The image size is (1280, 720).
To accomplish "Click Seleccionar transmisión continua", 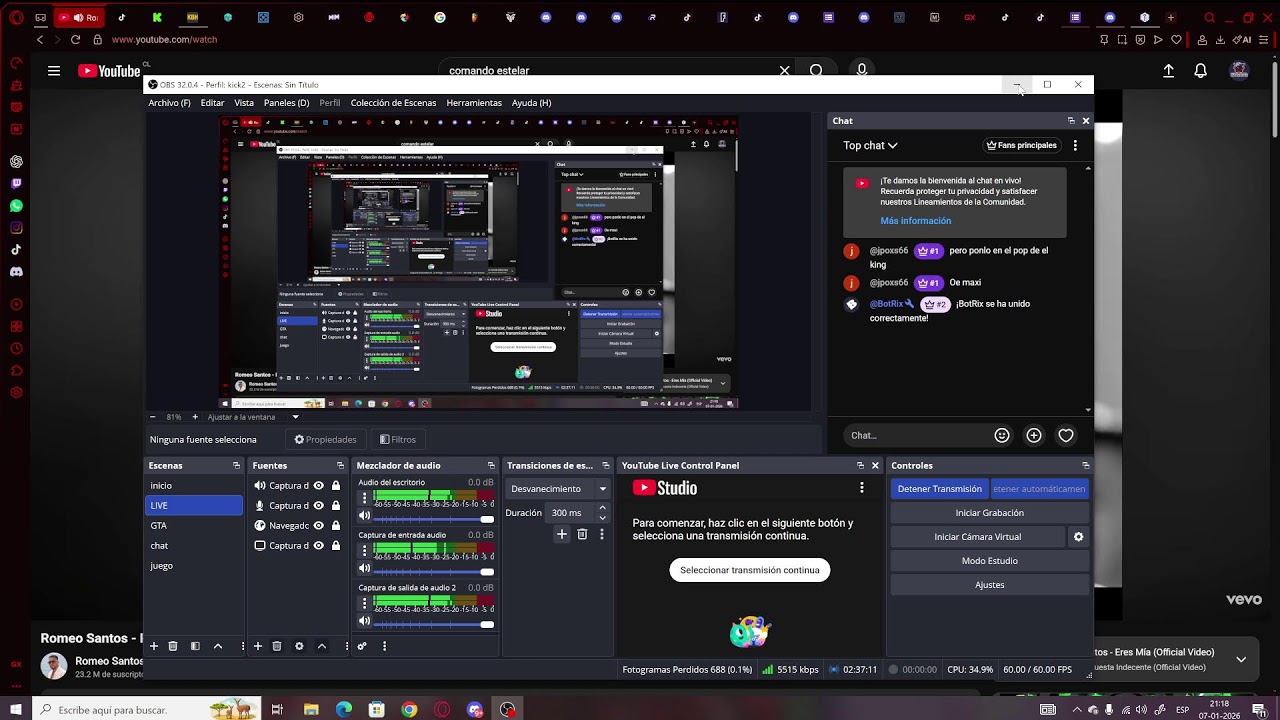I will [x=750, y=570].
